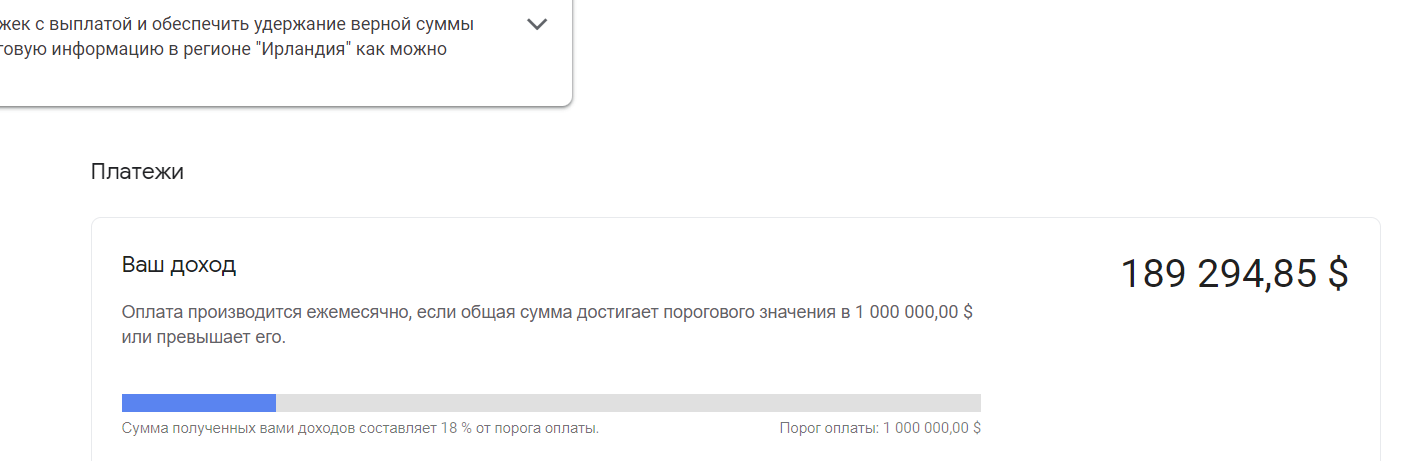Image resolution: width=1405 pixels, height=461 pixels.
Task: Click the "Порог оплаты: 1 000 000,00 $" label
Action: click(x=880, y=429)
